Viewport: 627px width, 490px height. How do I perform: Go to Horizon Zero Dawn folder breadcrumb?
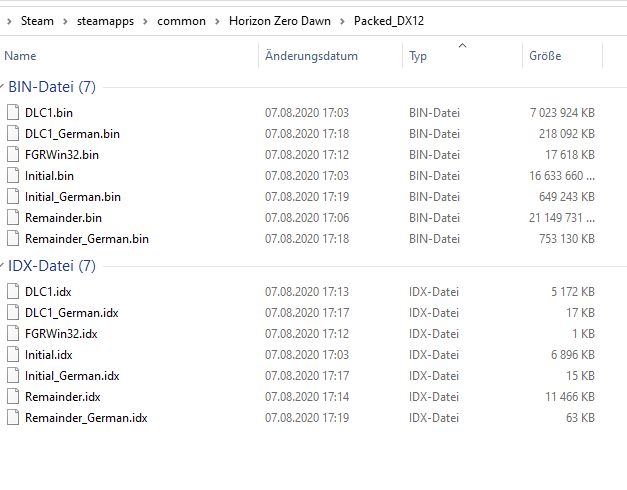[x=280, y=21]
